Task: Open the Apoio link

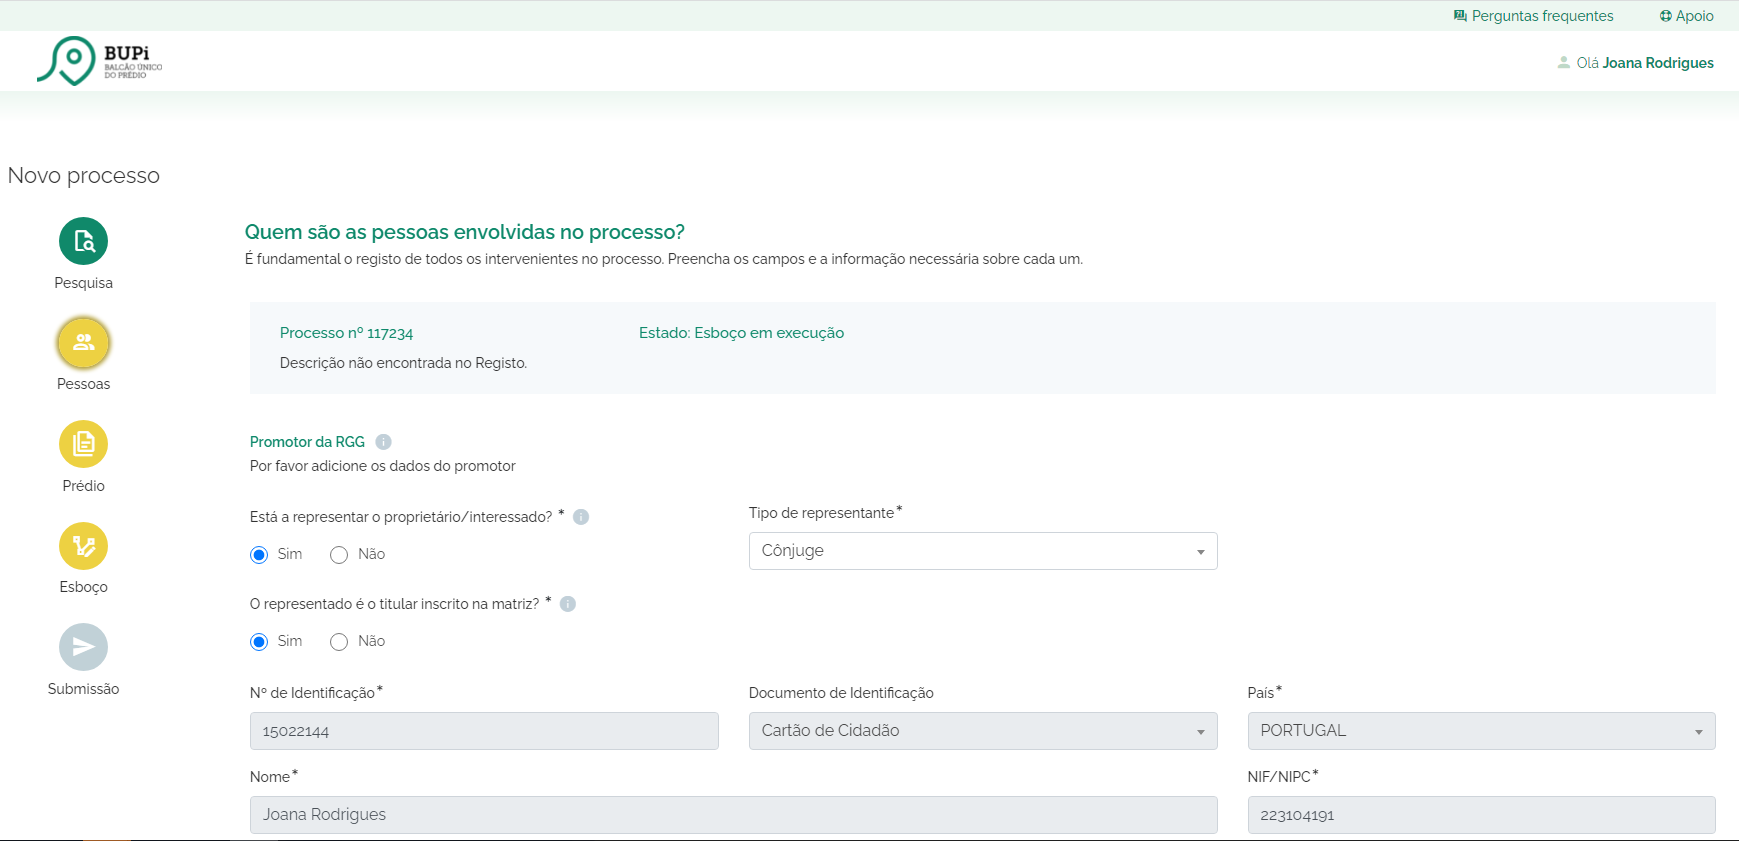Action: click(x=1694, y=16)
